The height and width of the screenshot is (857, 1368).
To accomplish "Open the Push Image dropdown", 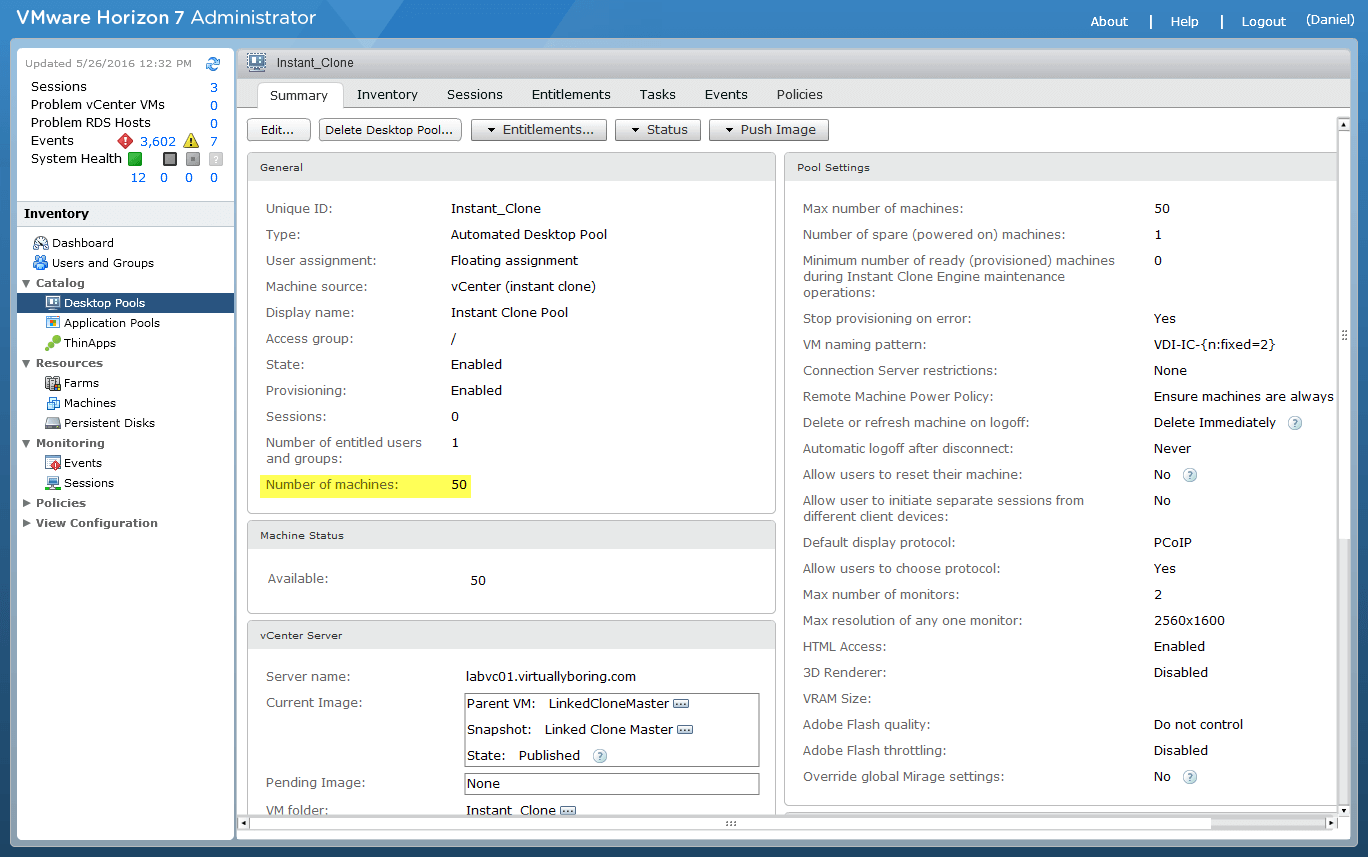I will point(769,130).
